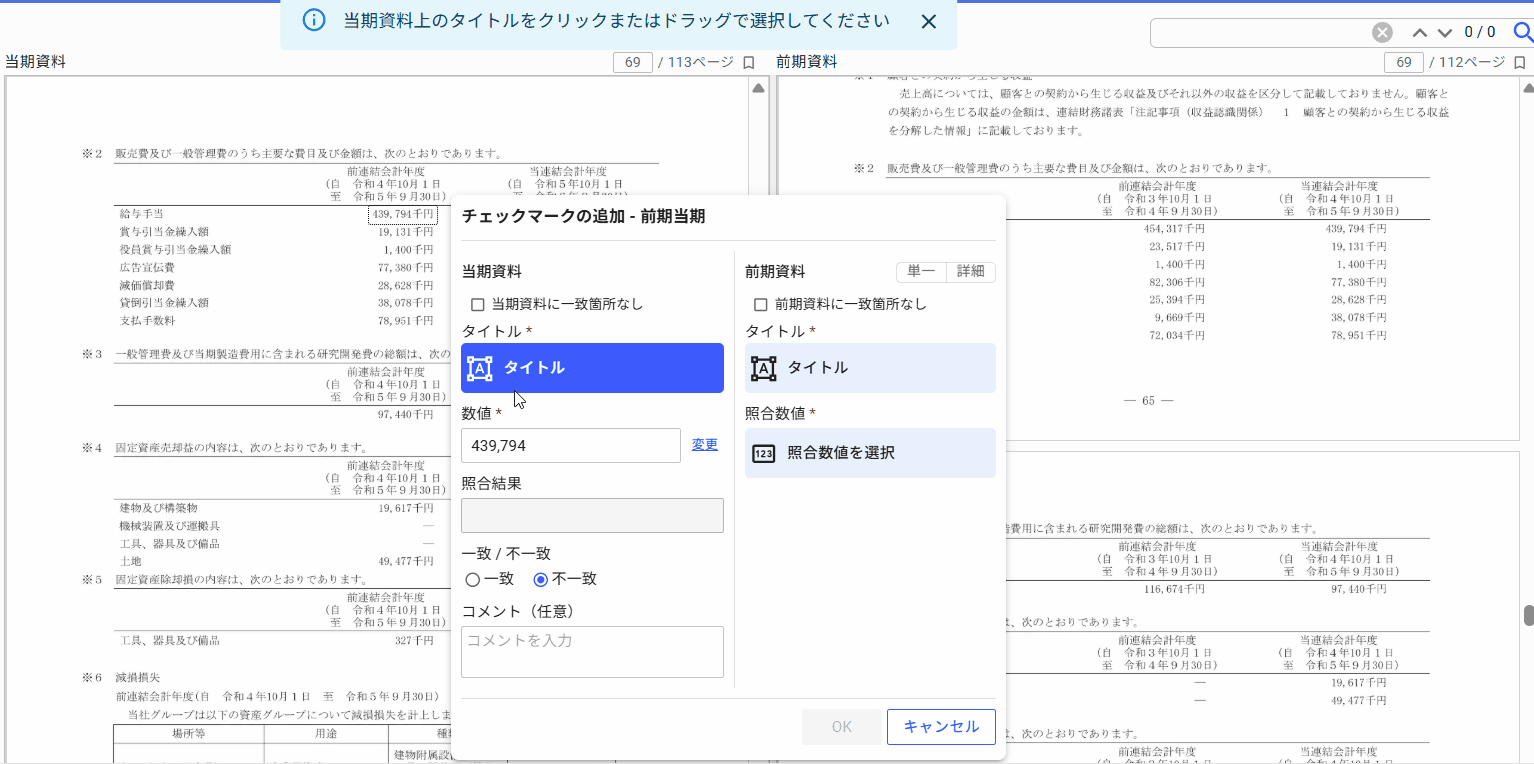
Task: Click the current-period タイトル selection button
Action: 592,368
